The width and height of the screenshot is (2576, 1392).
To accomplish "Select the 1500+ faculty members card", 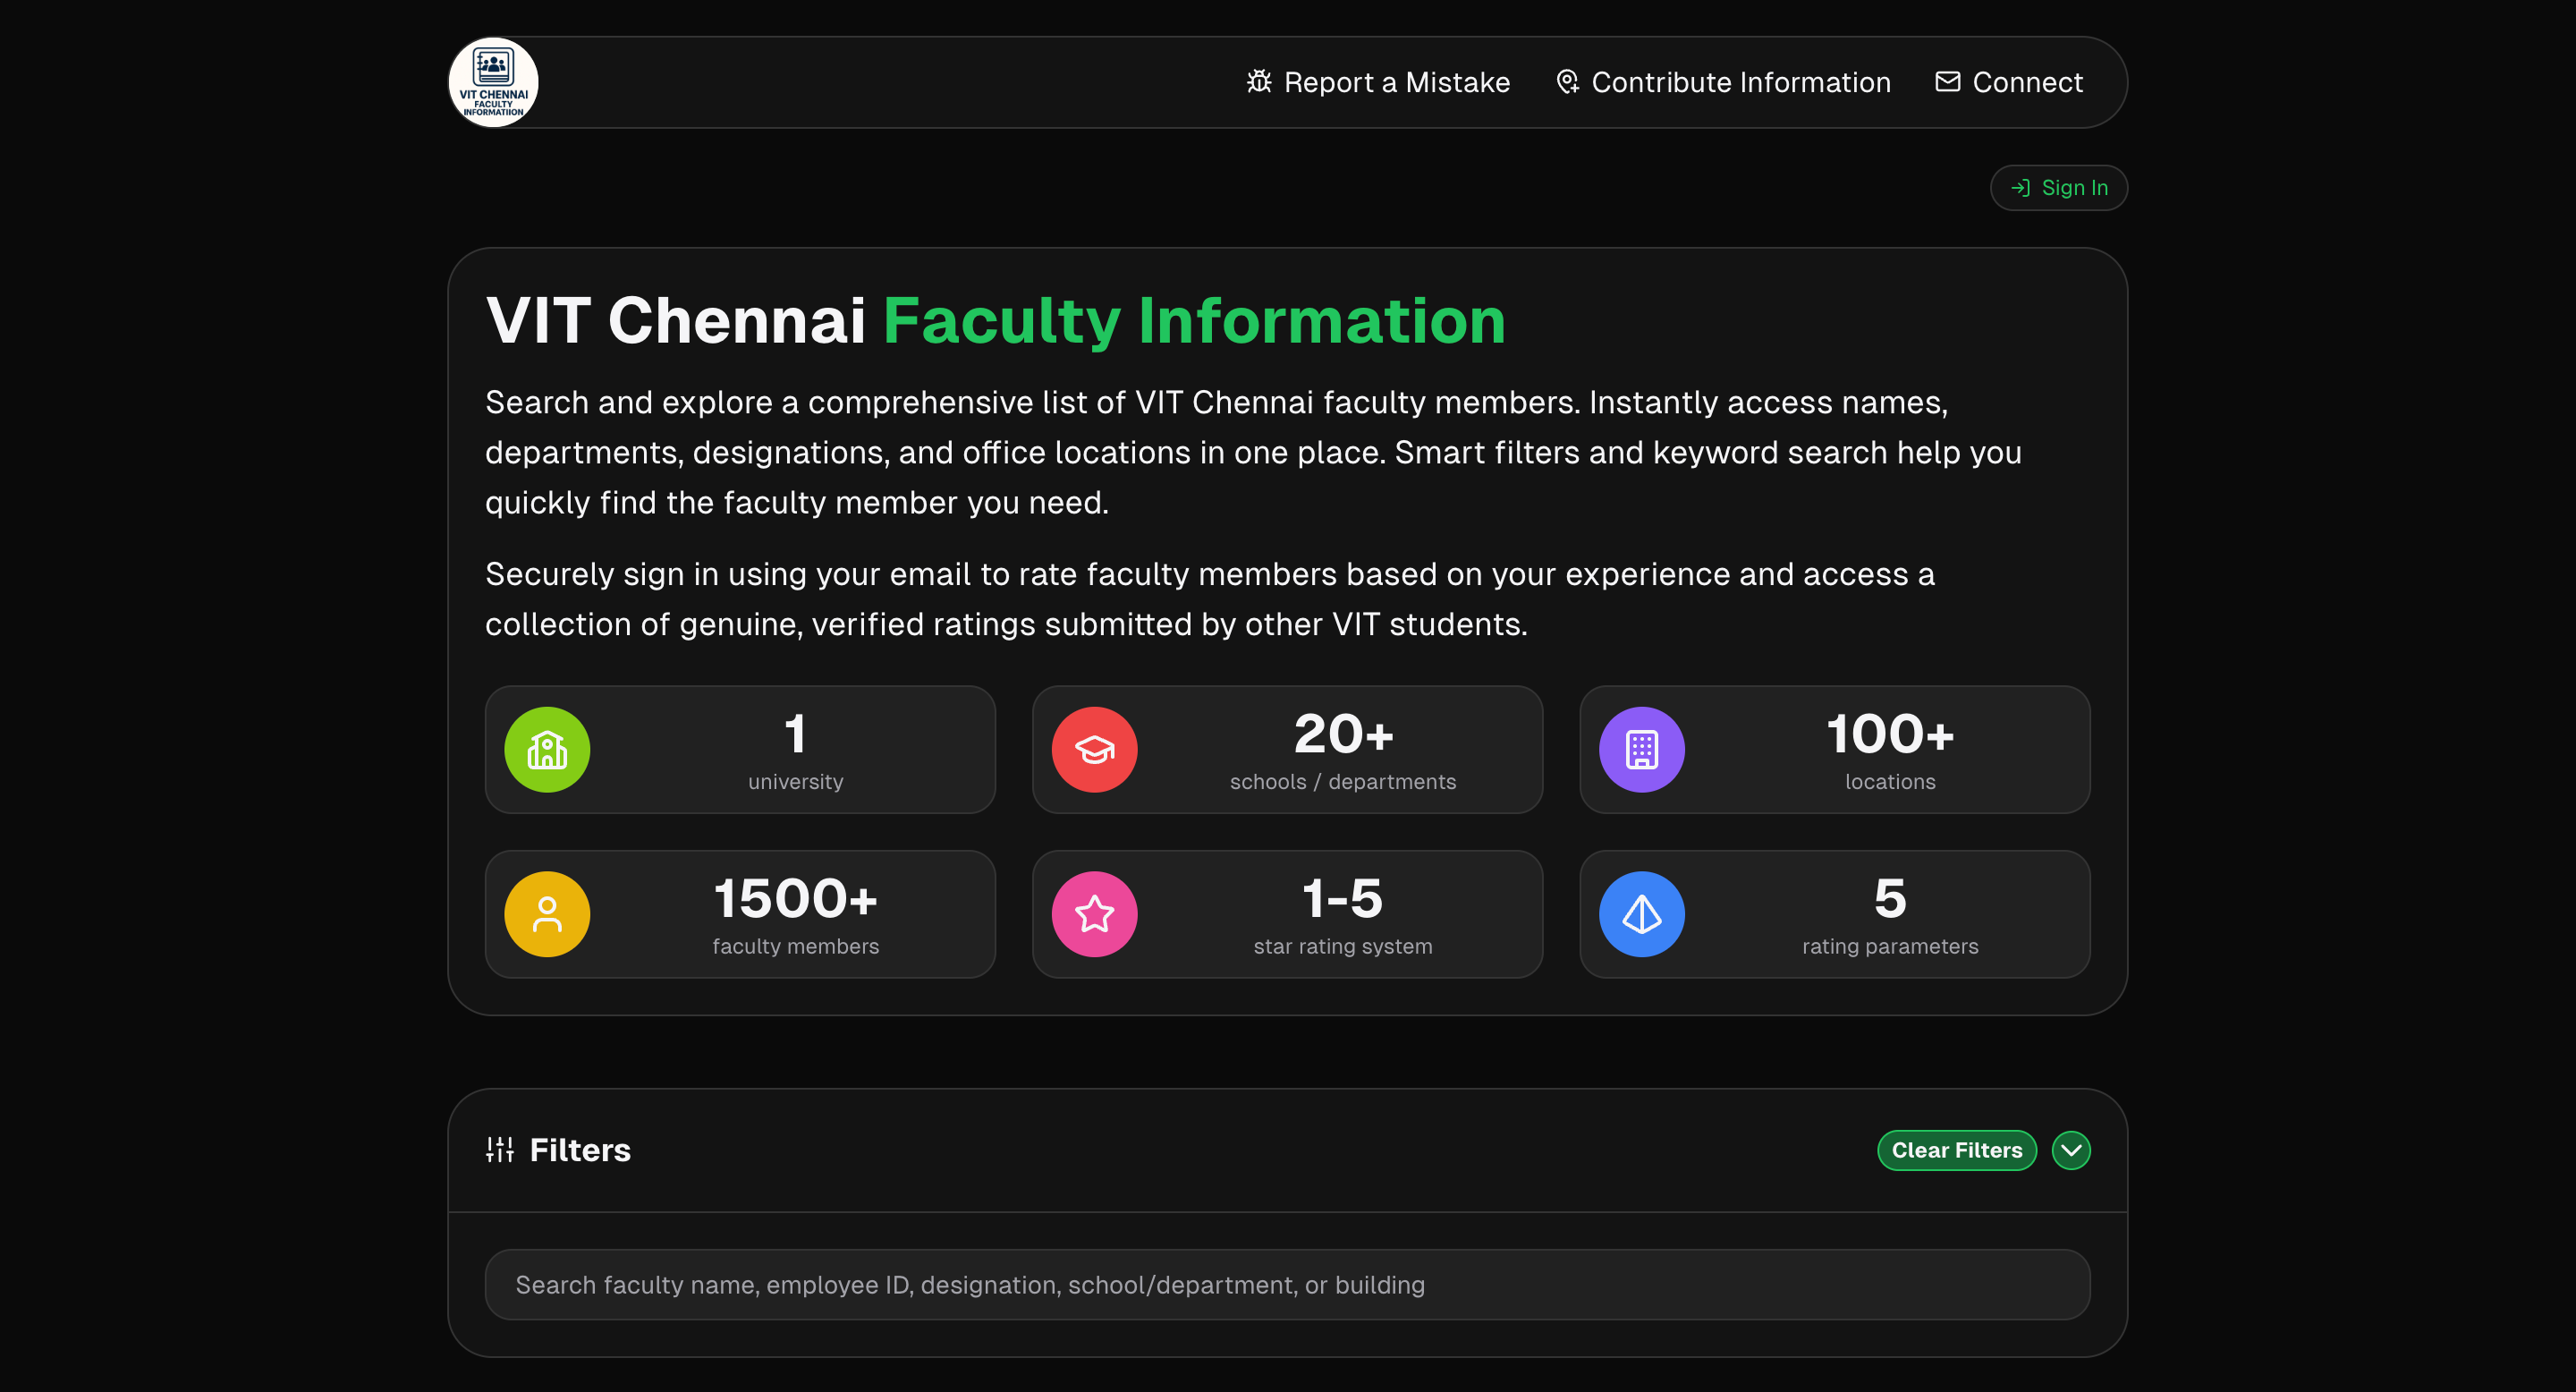I will coord(740,913).
